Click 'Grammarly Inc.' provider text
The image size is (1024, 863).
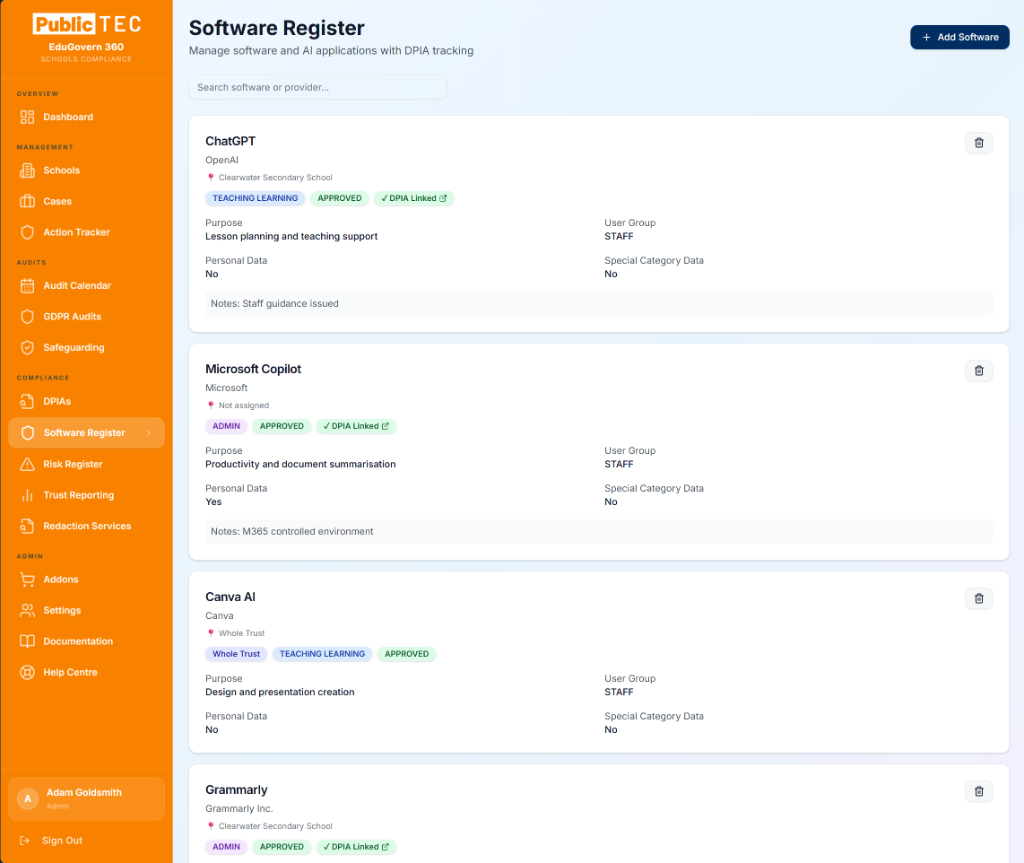[239, 809]
